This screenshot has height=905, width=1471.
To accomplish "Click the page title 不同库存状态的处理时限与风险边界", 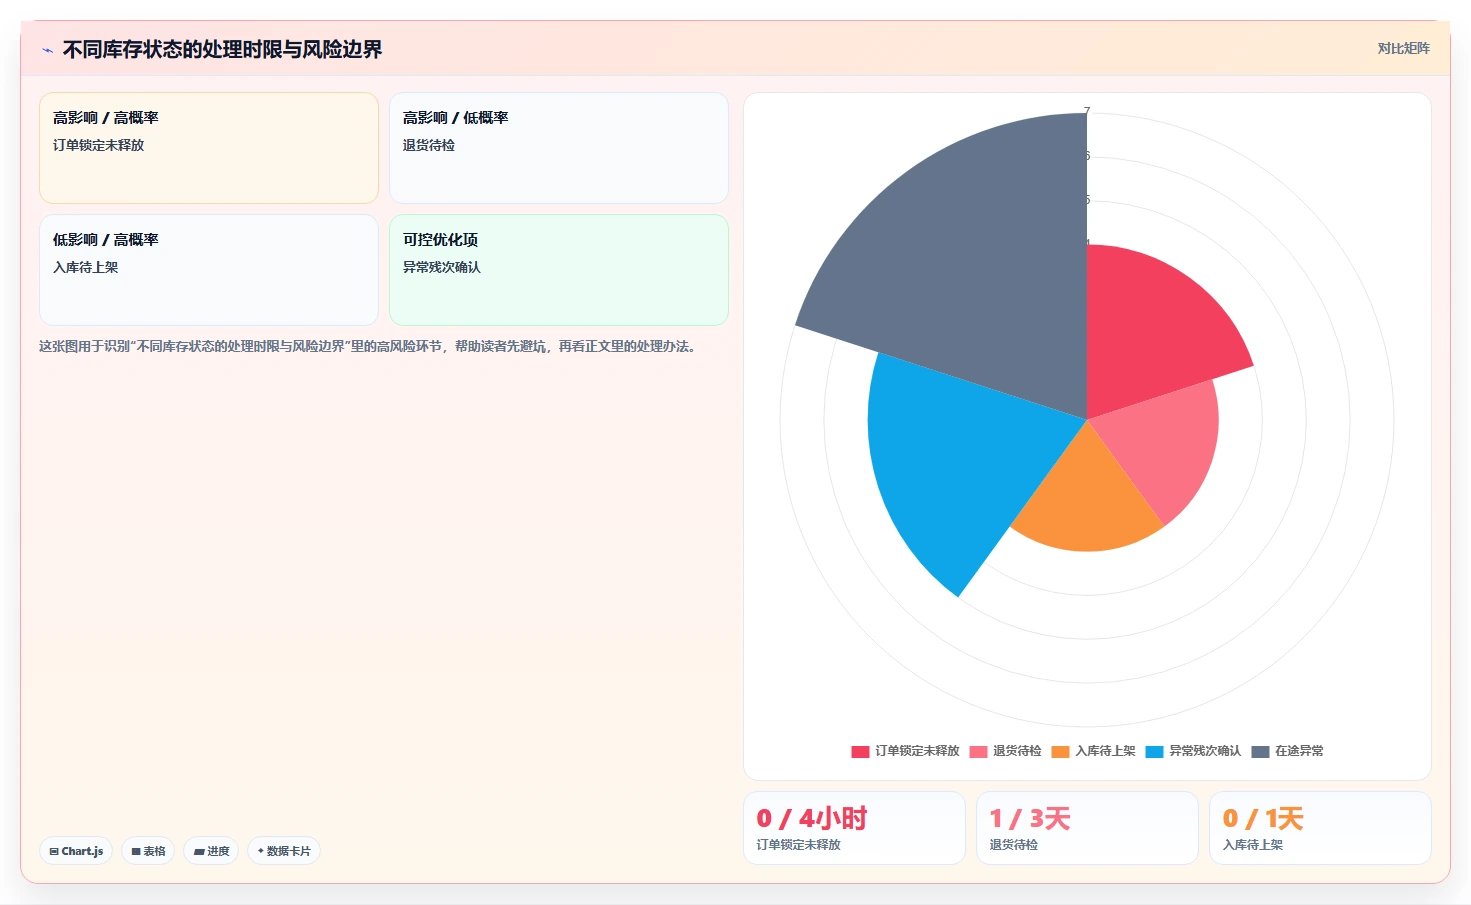I will coord(222,49).
